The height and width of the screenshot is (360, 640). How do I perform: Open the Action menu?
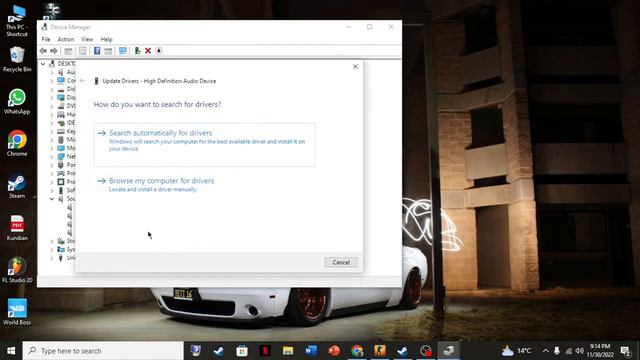tap(66, 39)
